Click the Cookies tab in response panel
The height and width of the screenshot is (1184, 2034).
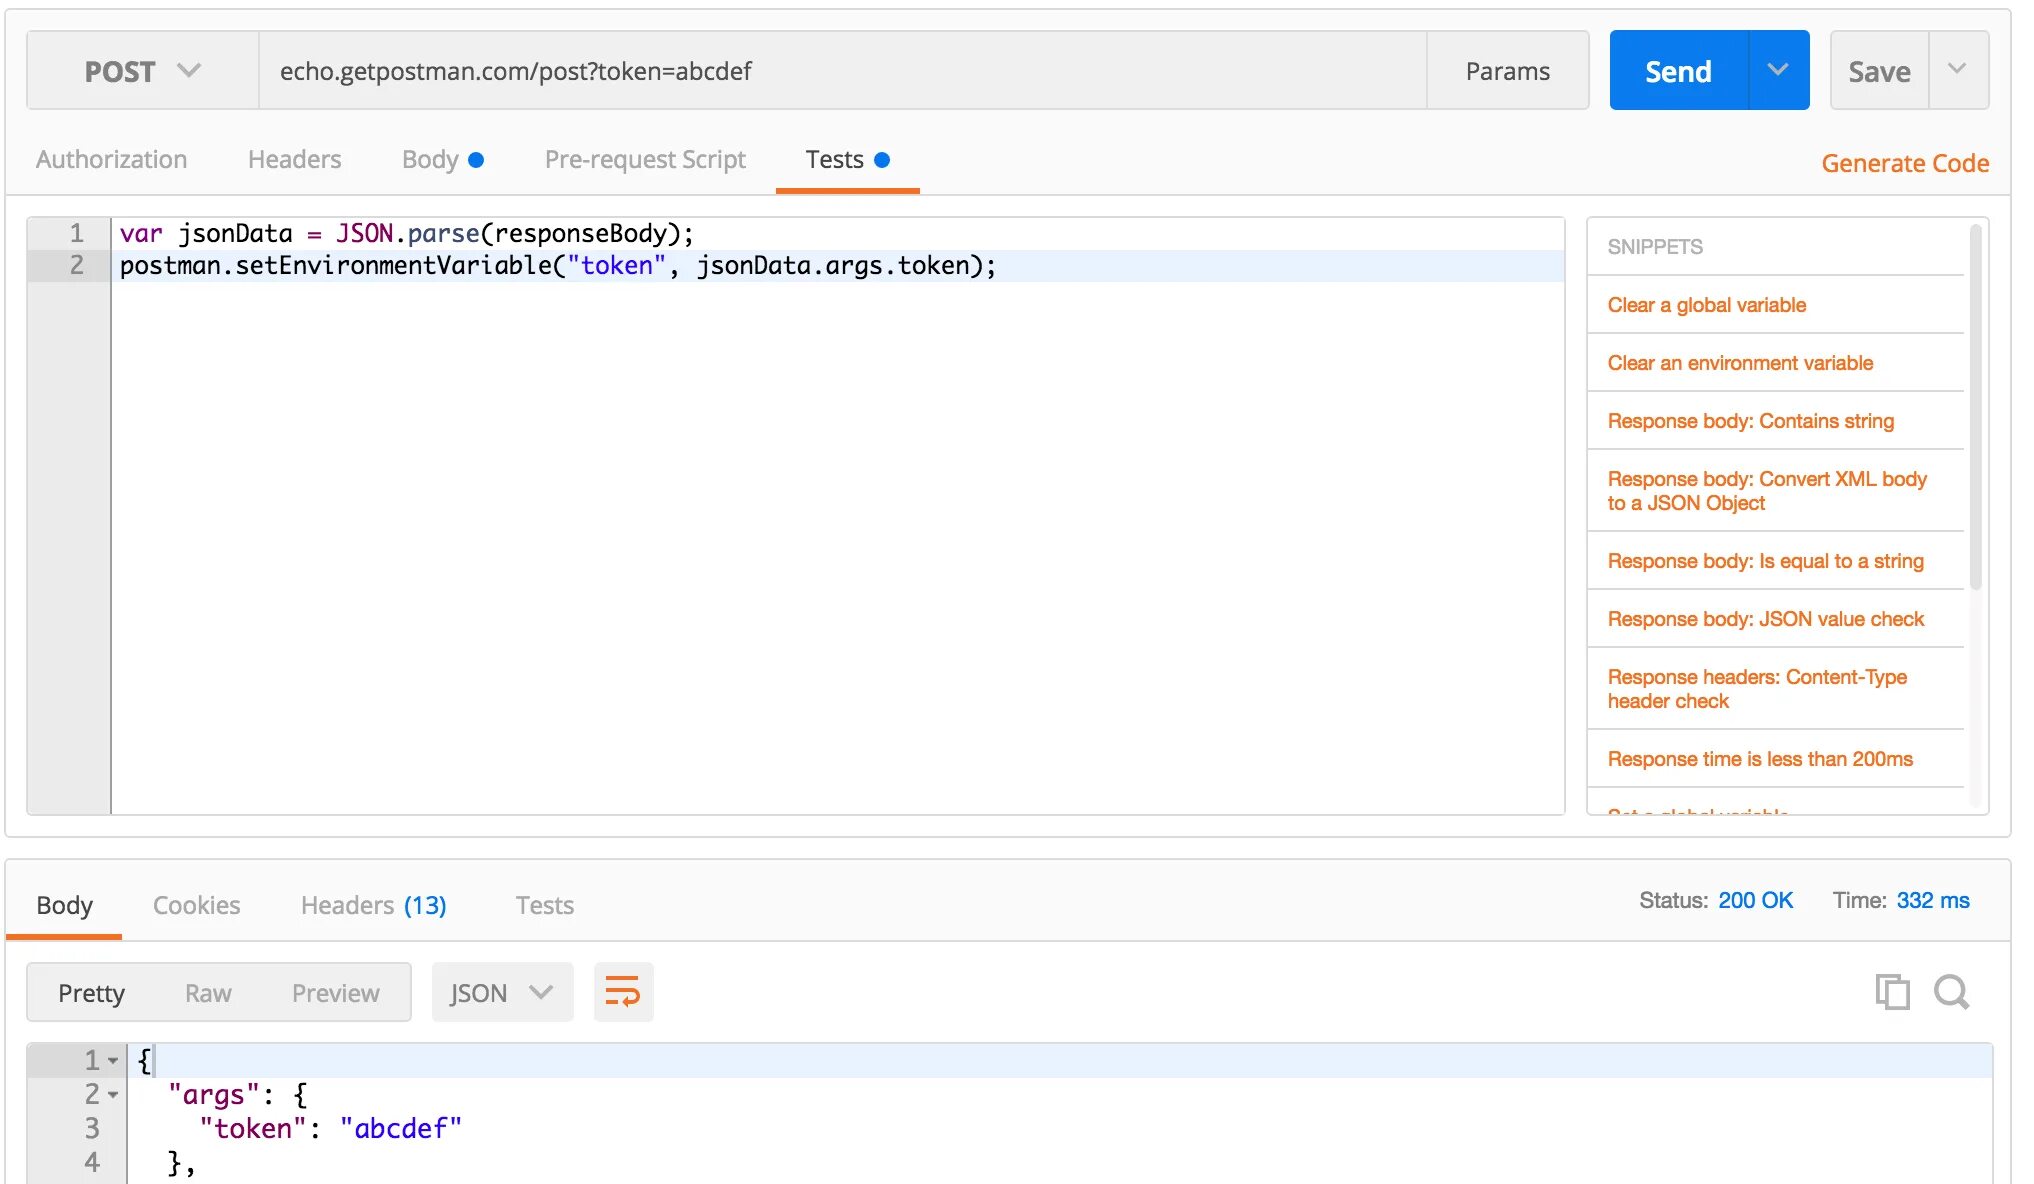tap(197, 904)
